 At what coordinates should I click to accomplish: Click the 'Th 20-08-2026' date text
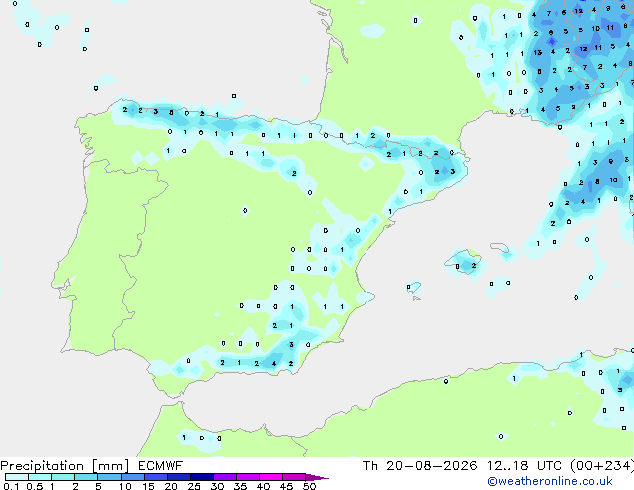click(420, 466)
